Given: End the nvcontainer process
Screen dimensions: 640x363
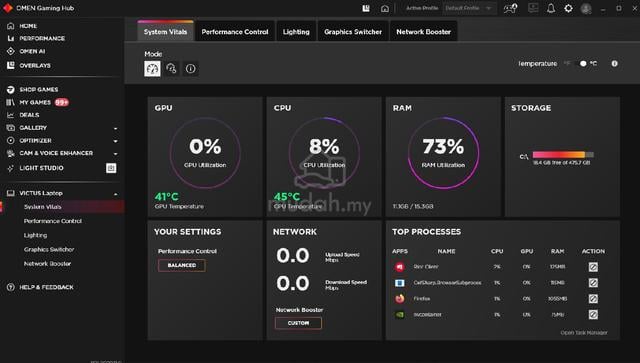Looking at the screenshot, I should (x=593, y=314).
